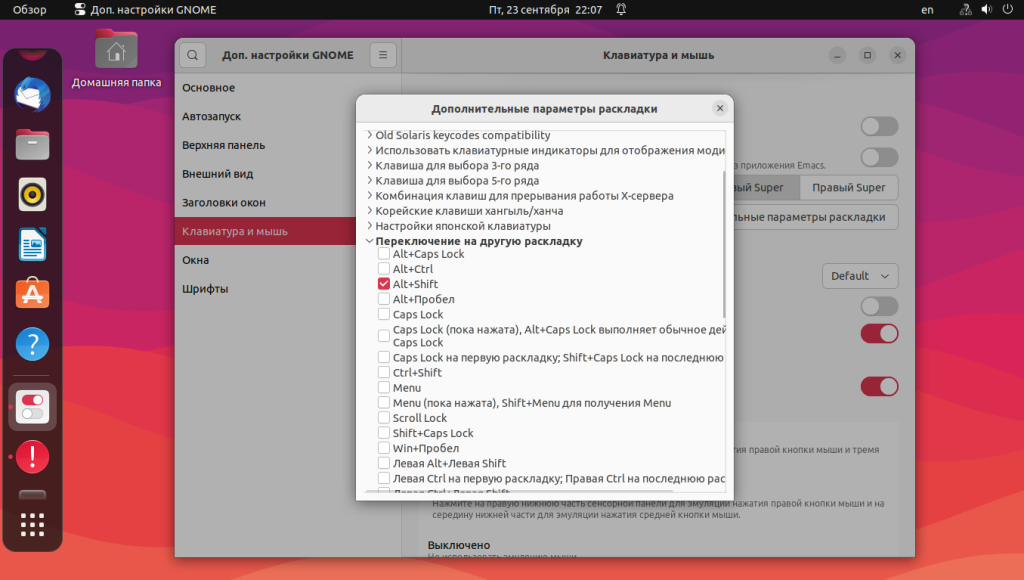Viewport: 1024px width, 580px height.
Task: Open Thunderbird mail from the dock
Action: pyautogui.click(x=32, y=94)
